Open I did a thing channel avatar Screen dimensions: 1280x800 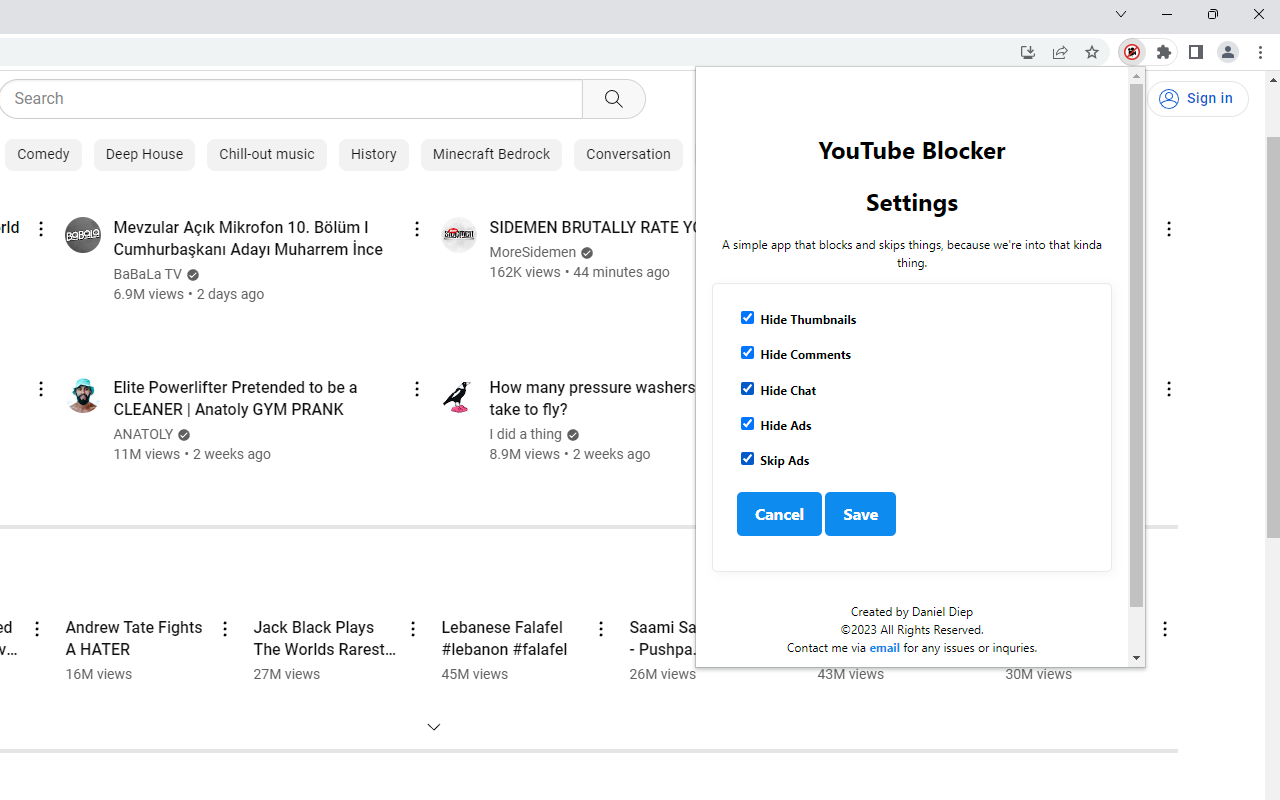point(459,395)
